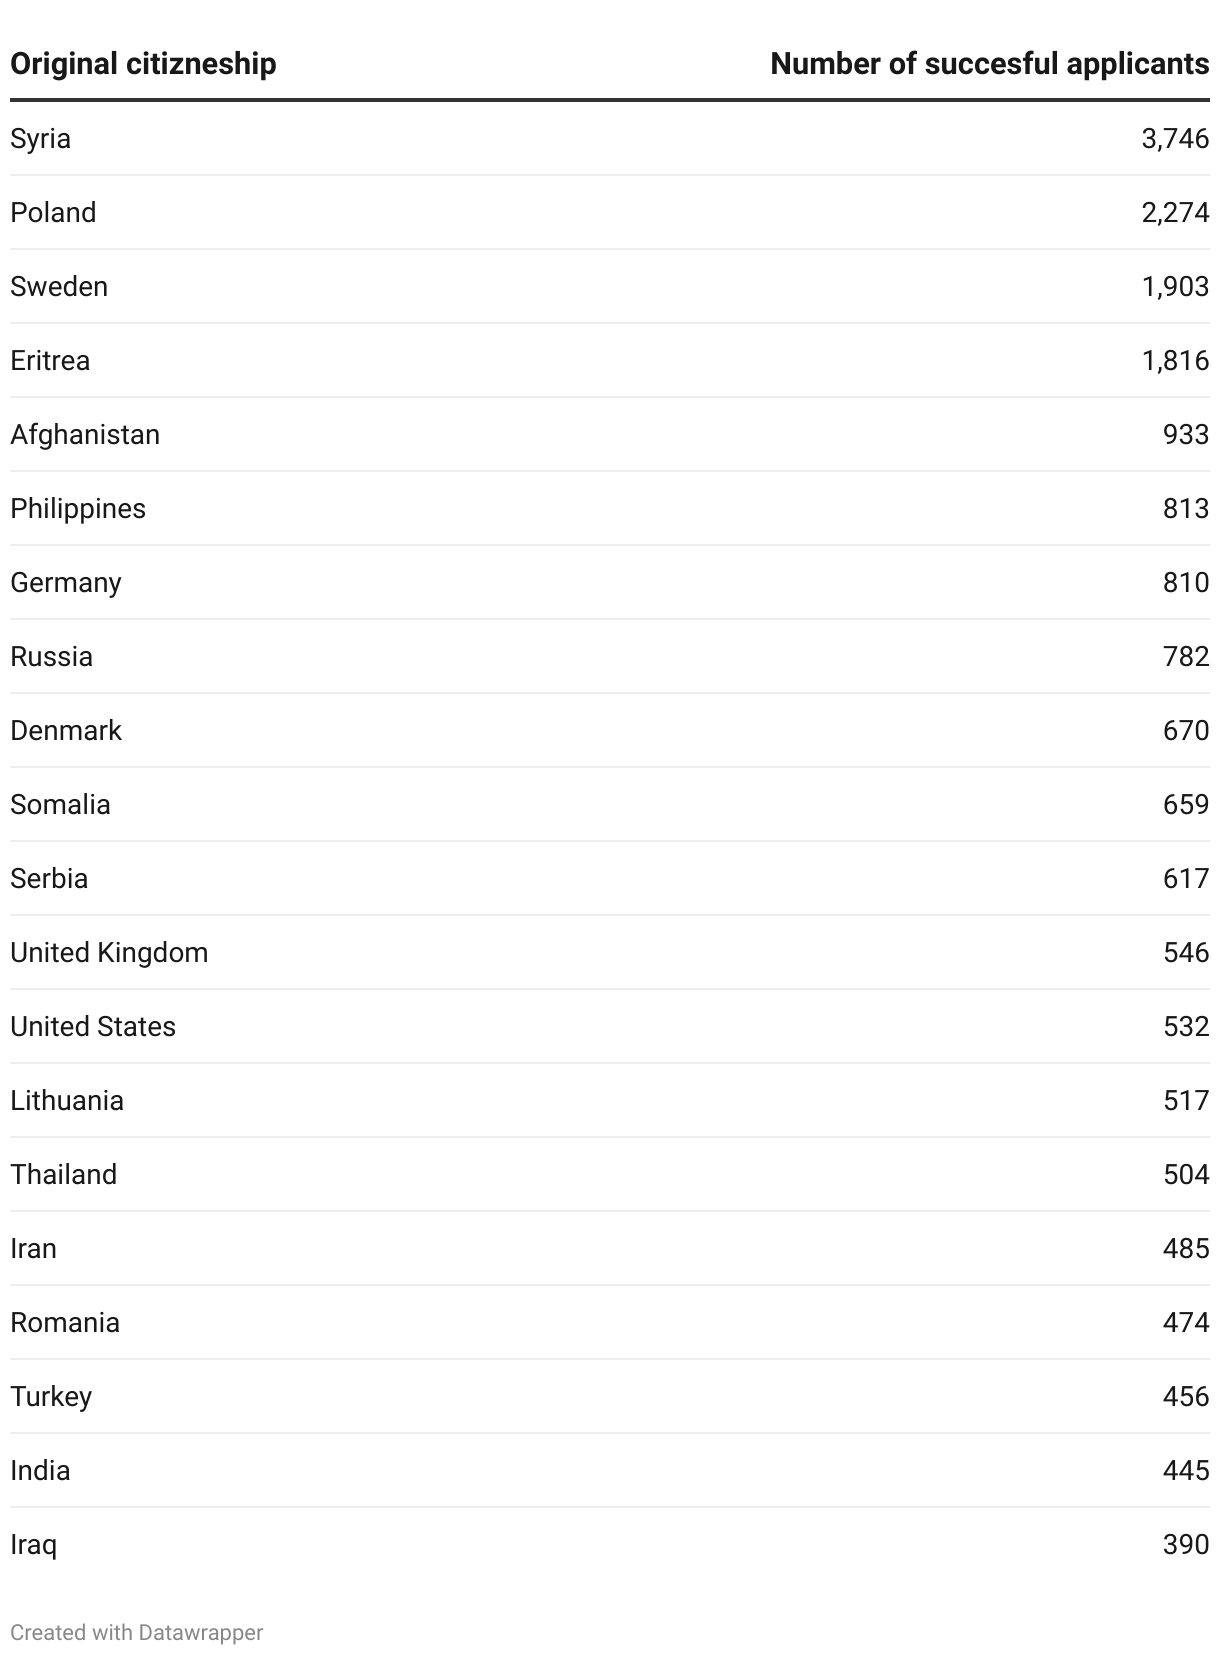This screenshot has width=1220, height=1656.
Task: Click Somalia's applicant count 659
Action: click(x=1186, y=804)
